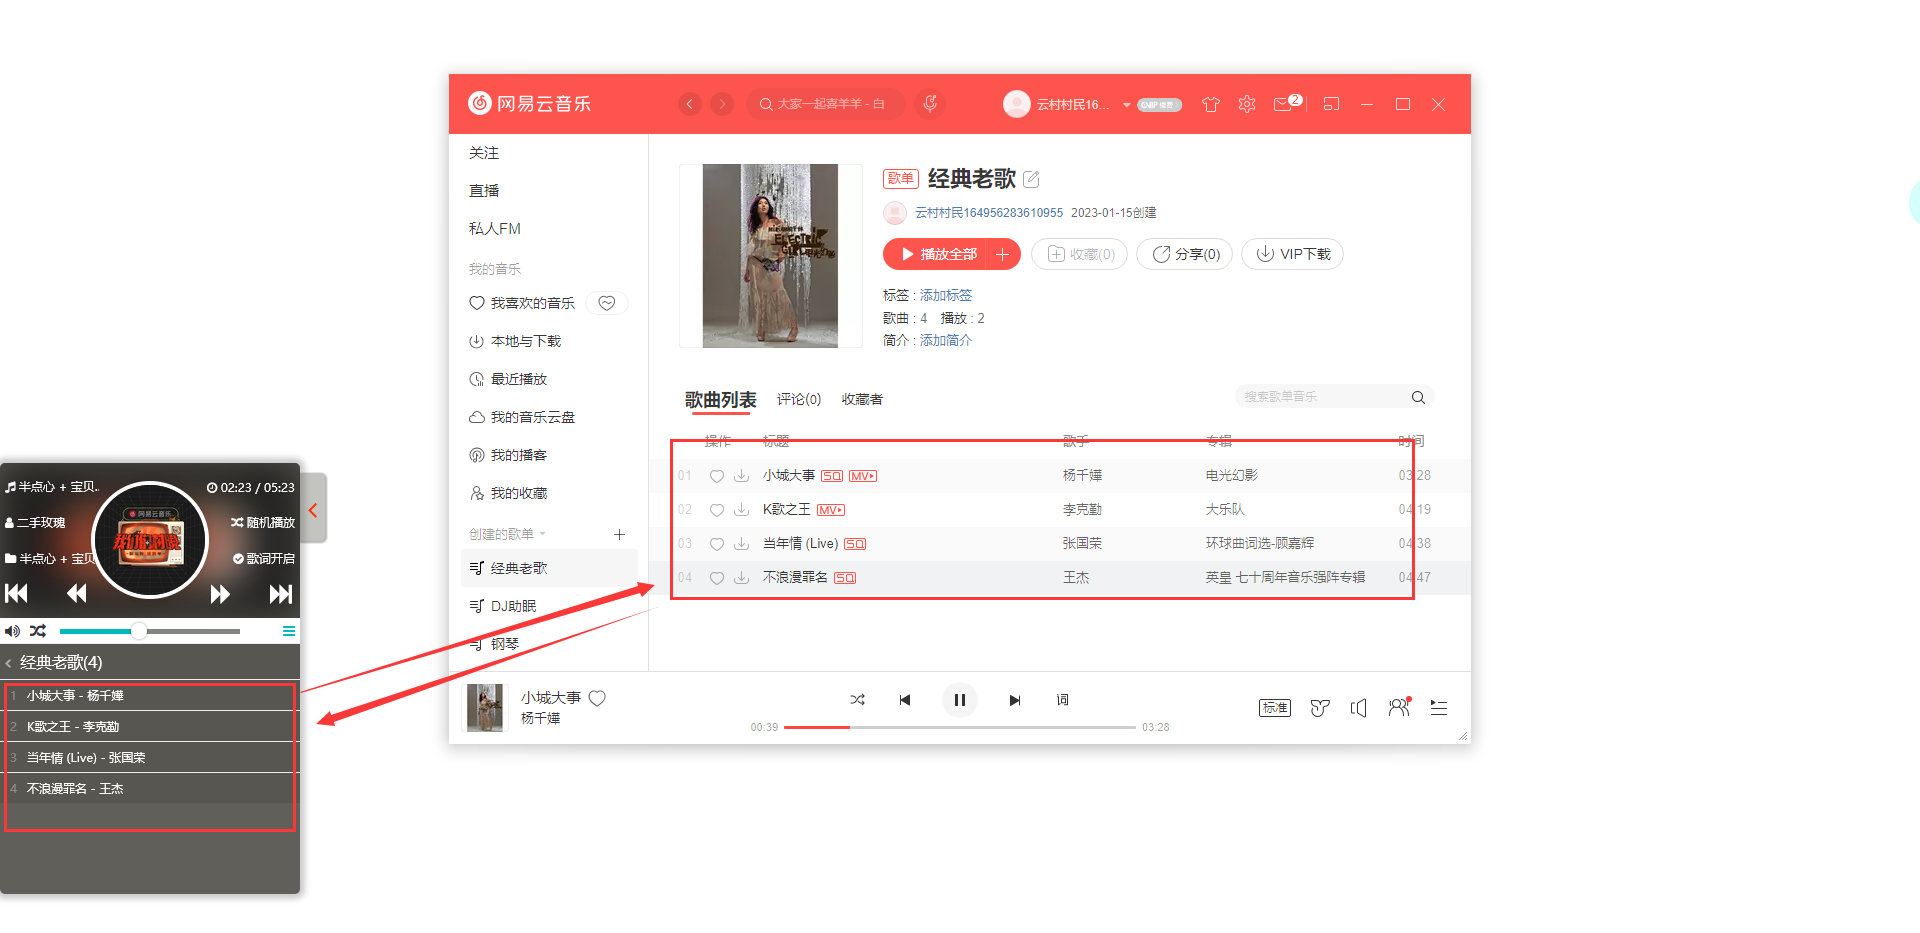Toggle 歌词开启 in mini player
Image resolution: width=1920 pixels, height=933 pixels.
[264, 558]
